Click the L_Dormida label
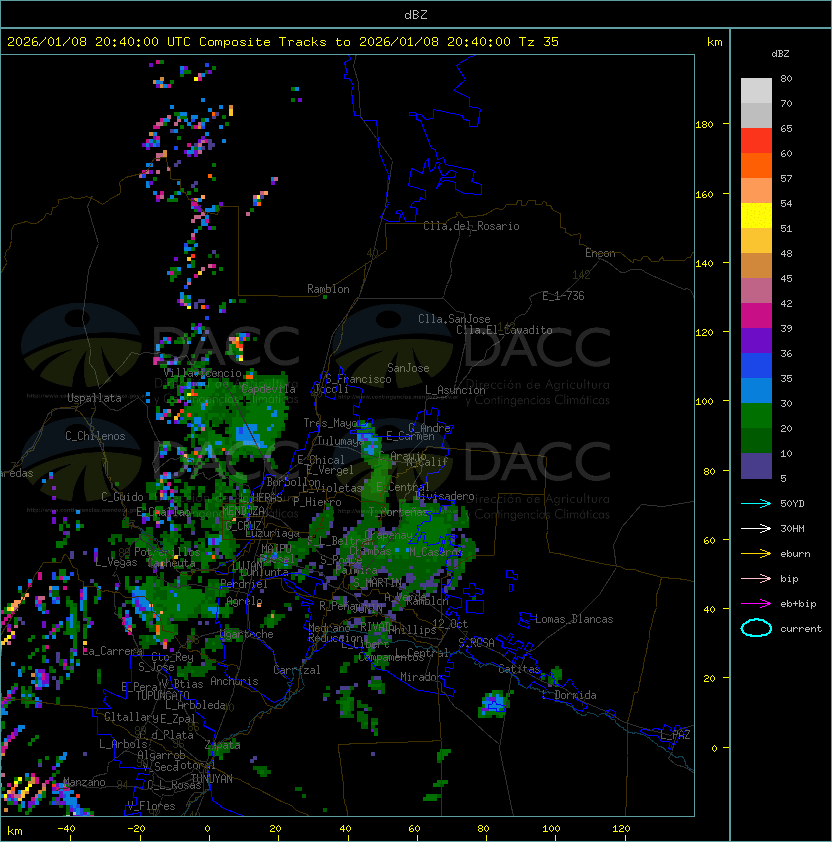 click(569, 695)
